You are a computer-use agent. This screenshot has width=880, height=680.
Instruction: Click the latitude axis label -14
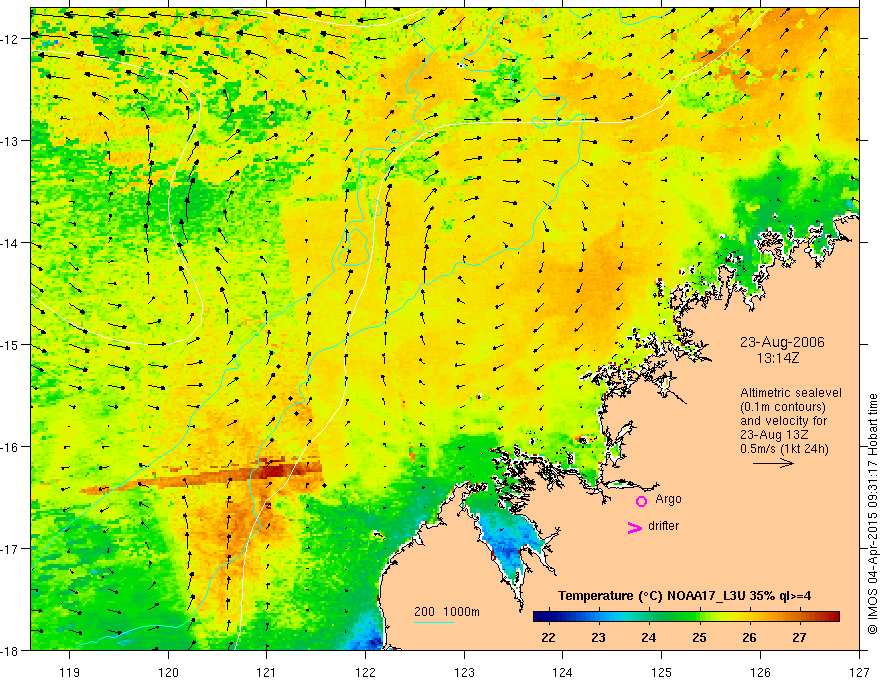(x=11, y=243)
